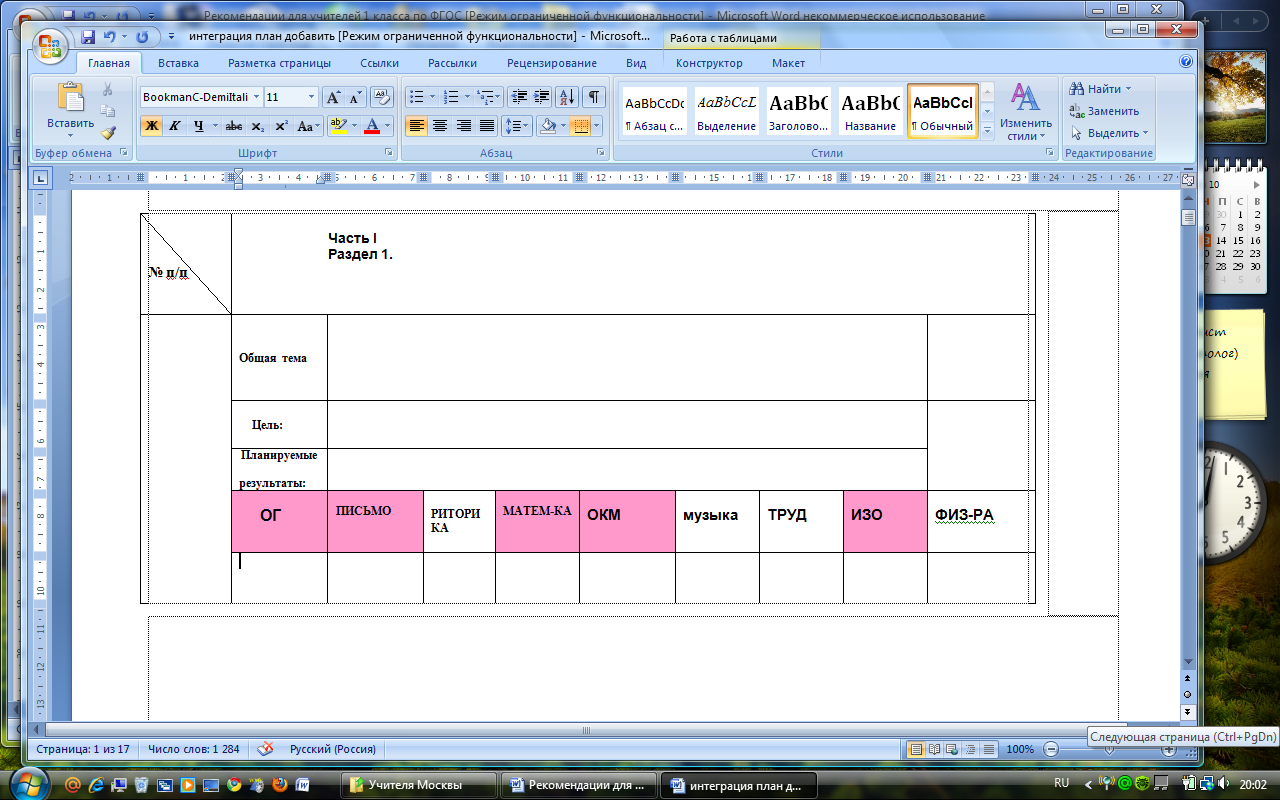Open the Вставка ribbon tab
This screenshot has height=800, width=1280.
coord(178,63)
